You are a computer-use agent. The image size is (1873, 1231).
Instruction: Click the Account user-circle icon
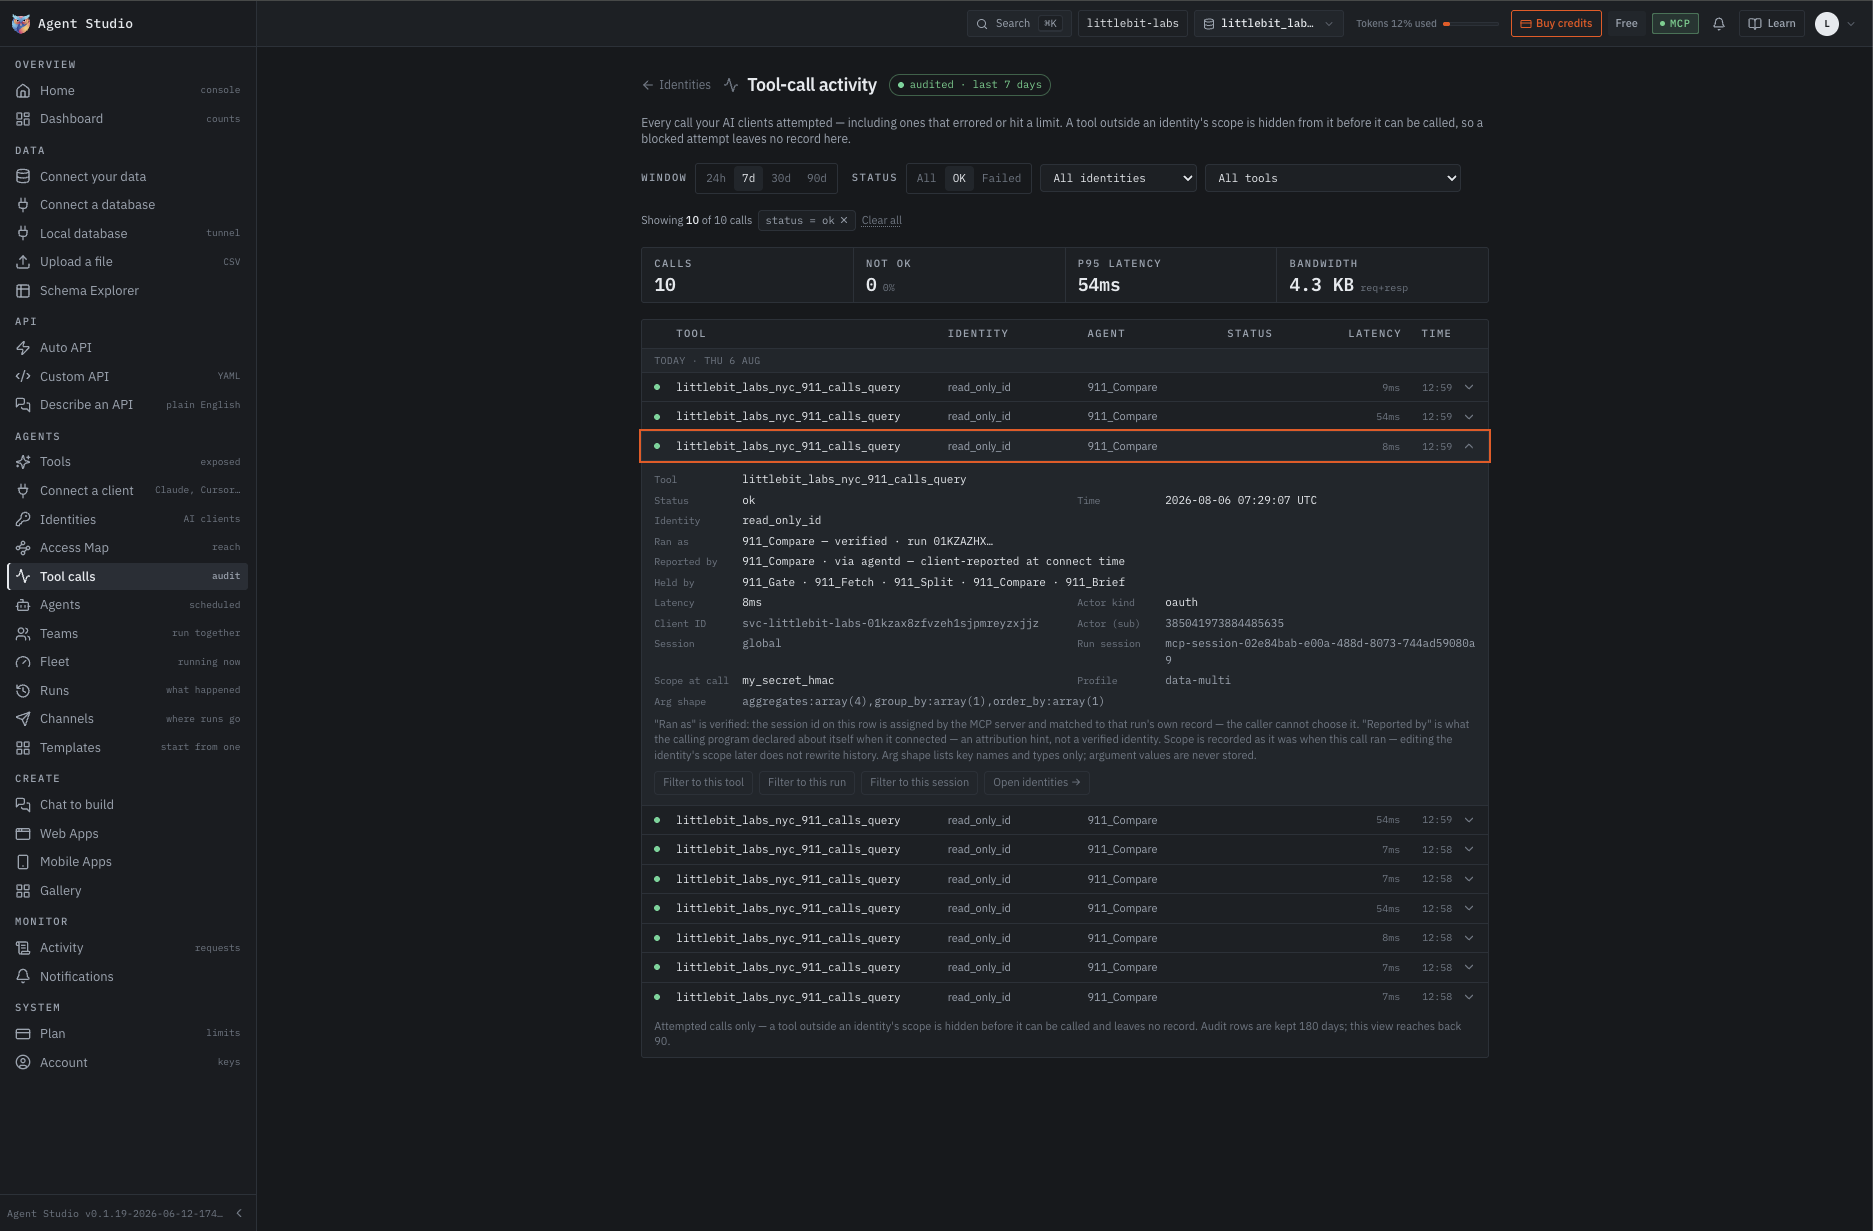point(23,1063)
